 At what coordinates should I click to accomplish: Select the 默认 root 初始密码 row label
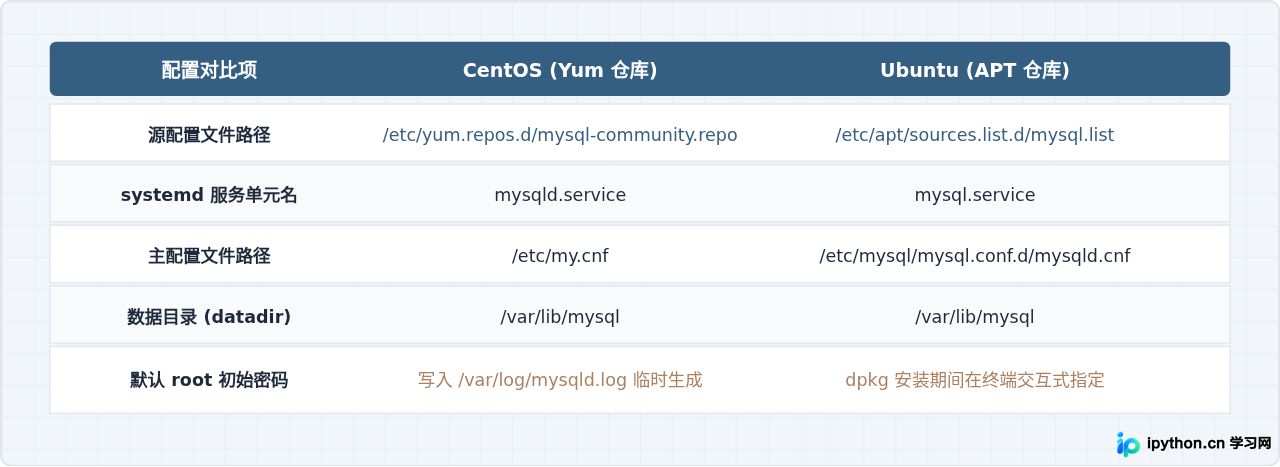(x=209, y=380)
